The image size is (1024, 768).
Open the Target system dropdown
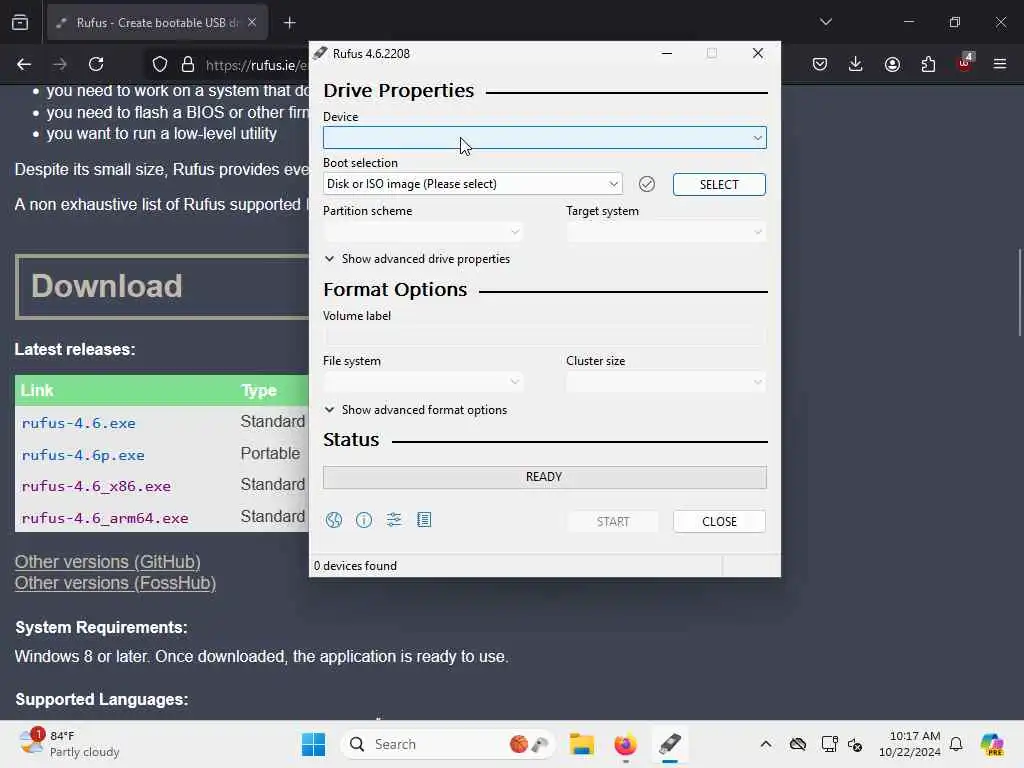[666, 232]
